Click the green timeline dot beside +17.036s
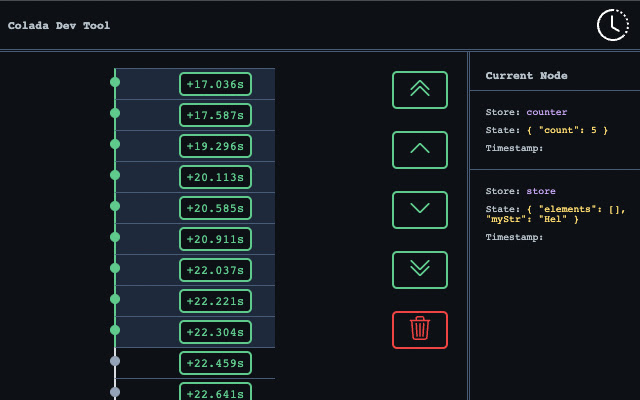This screenshot has height=400, width=640. (x=115, y=82)
